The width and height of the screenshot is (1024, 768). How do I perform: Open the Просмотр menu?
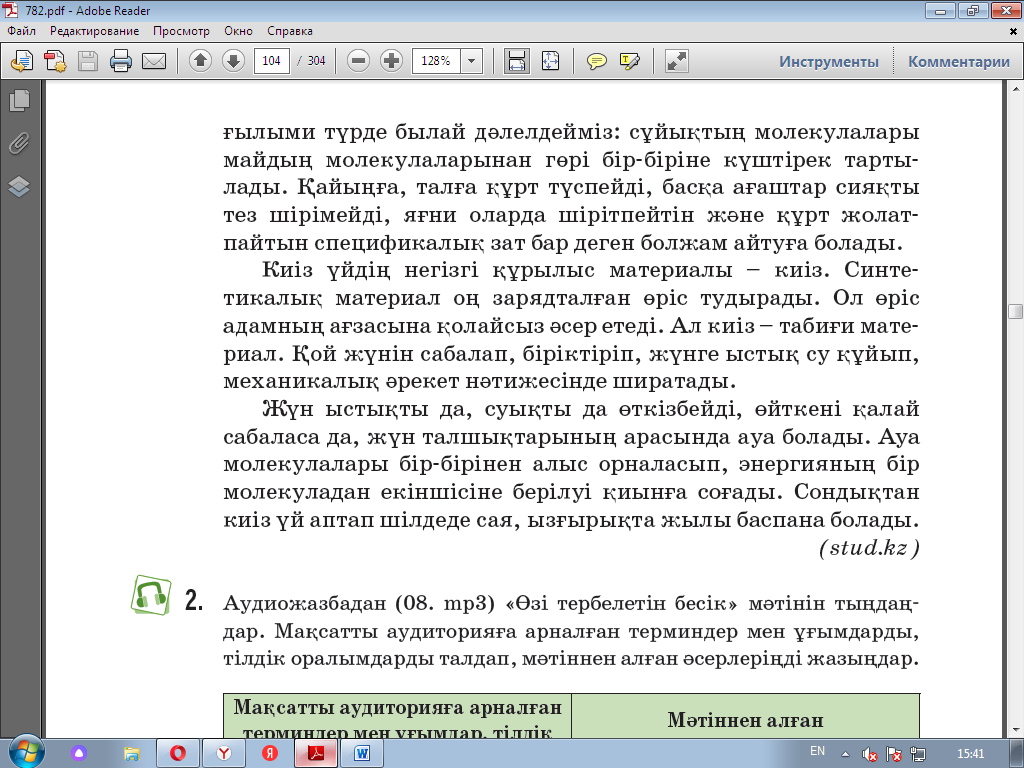click(x=182, y=31)
